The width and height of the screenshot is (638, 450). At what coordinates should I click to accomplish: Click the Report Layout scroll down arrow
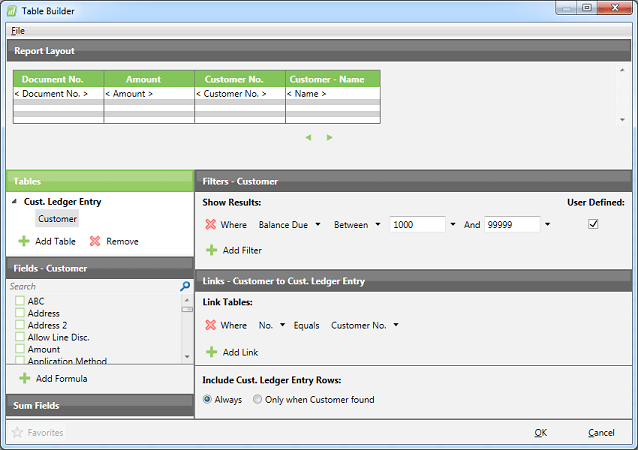(622, 120)
